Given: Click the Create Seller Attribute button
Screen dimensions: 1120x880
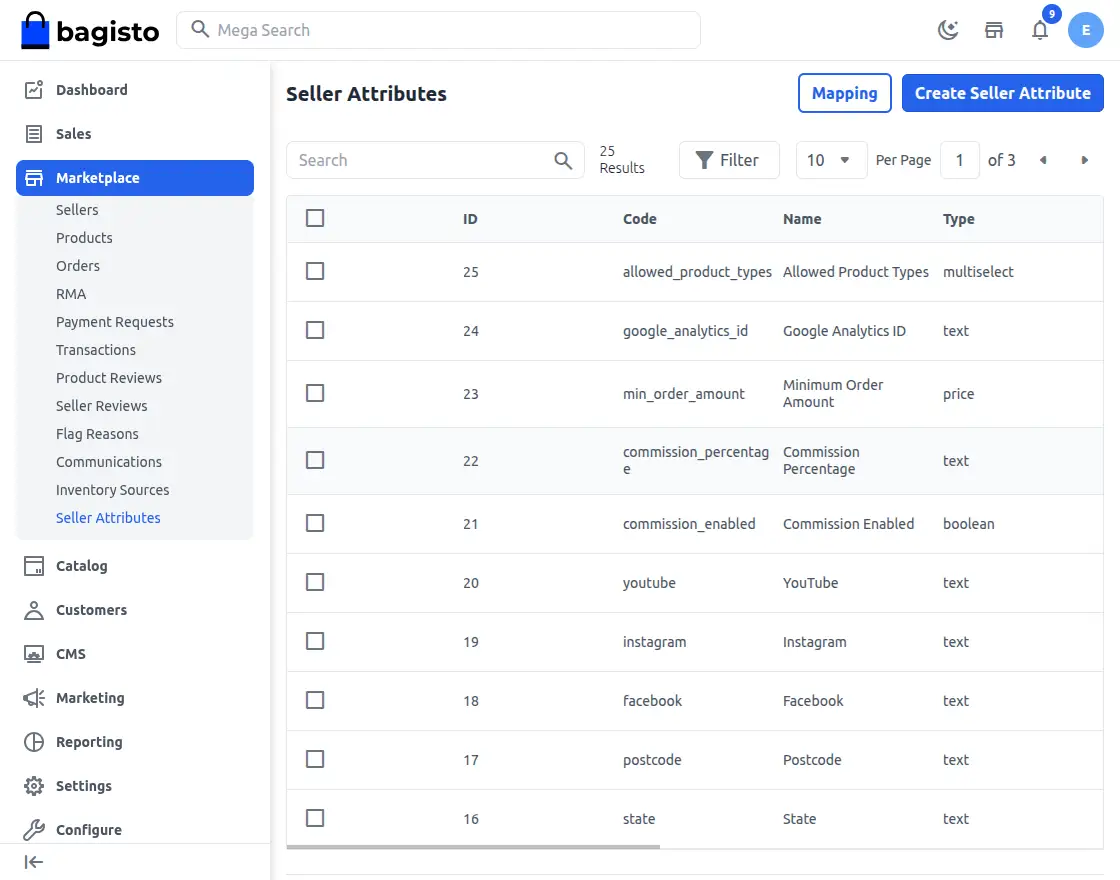Looking at the screenshot, I should pos(1002,93).
